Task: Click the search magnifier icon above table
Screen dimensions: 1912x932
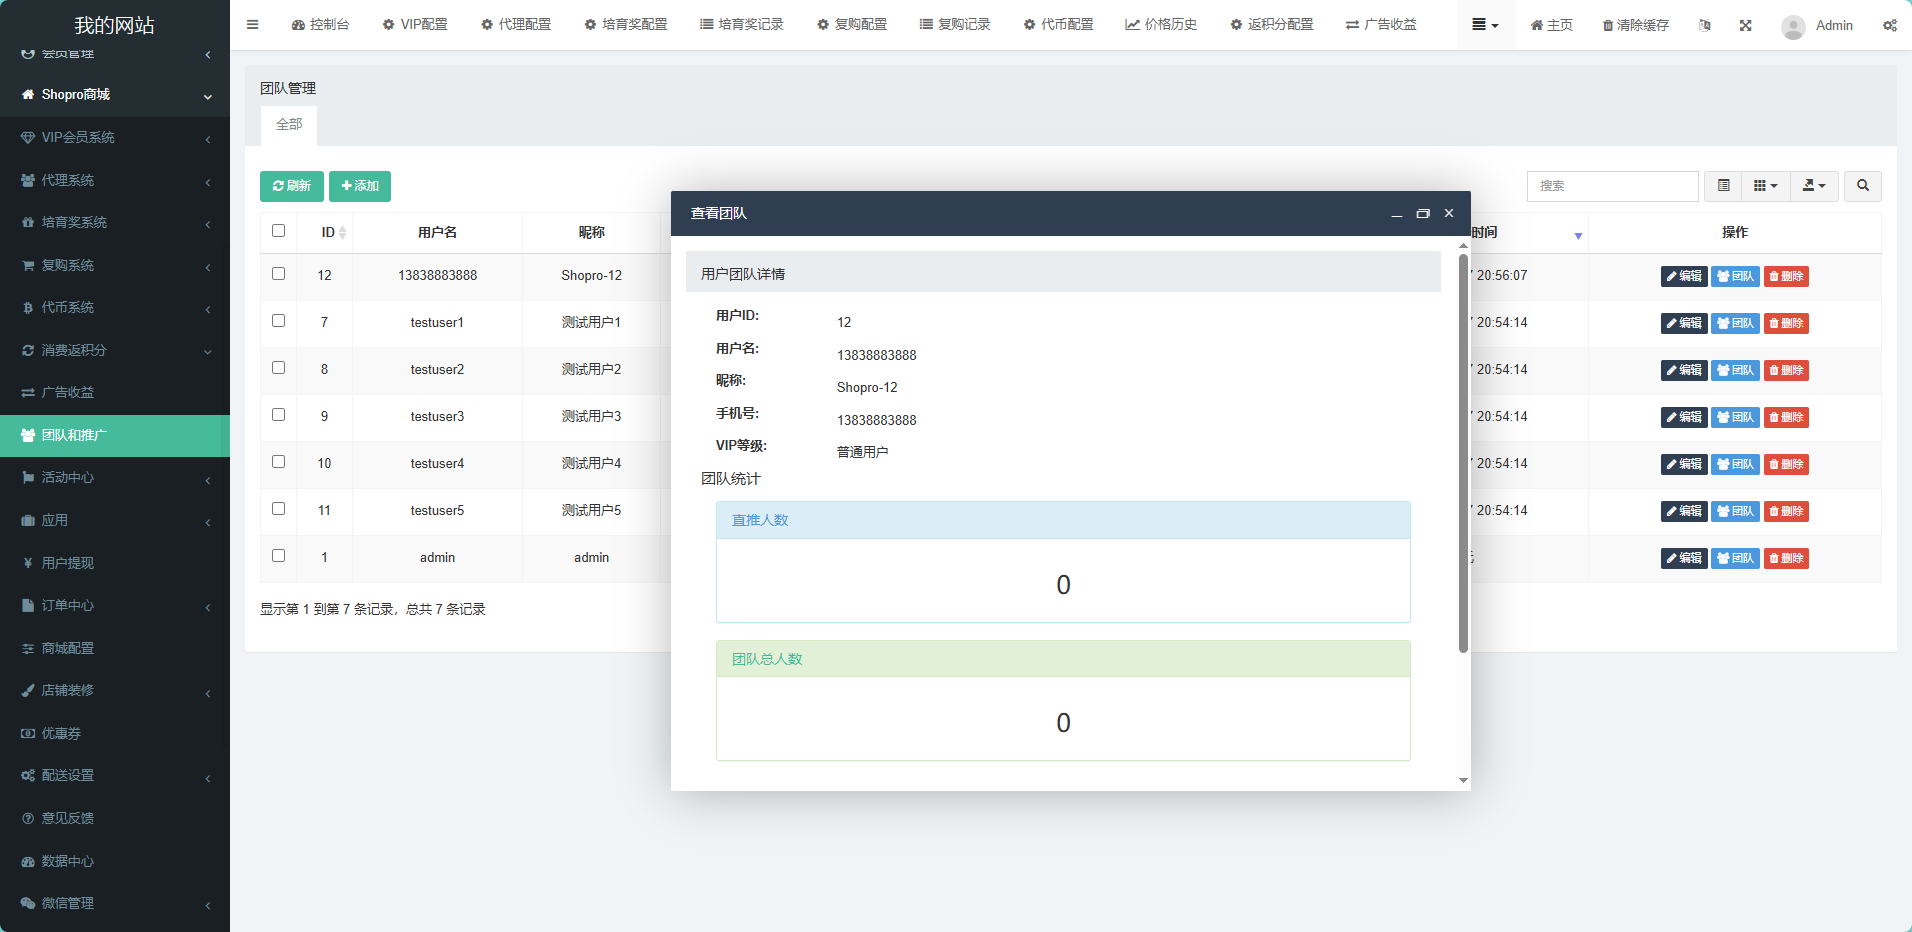Action: click(1862, 186)
